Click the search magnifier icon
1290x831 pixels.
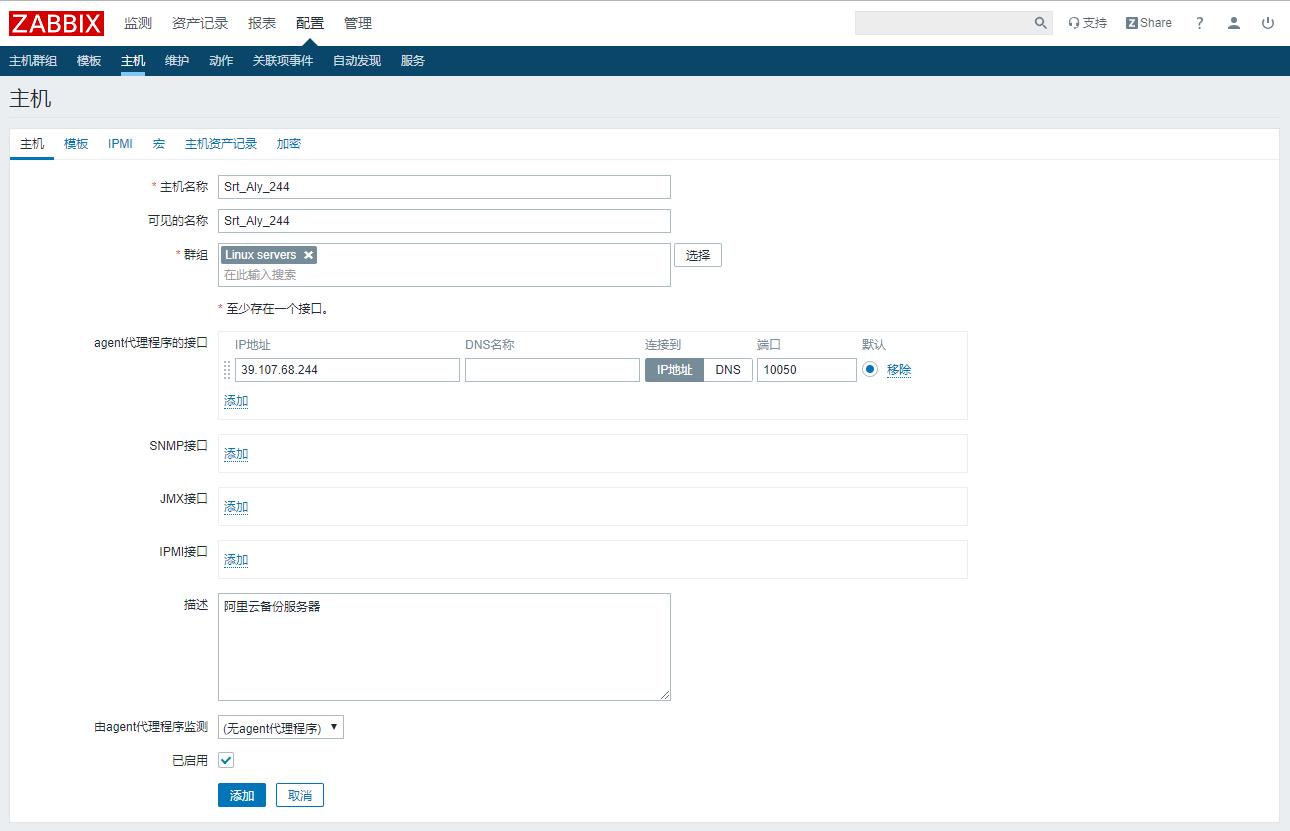[1040, 23]
